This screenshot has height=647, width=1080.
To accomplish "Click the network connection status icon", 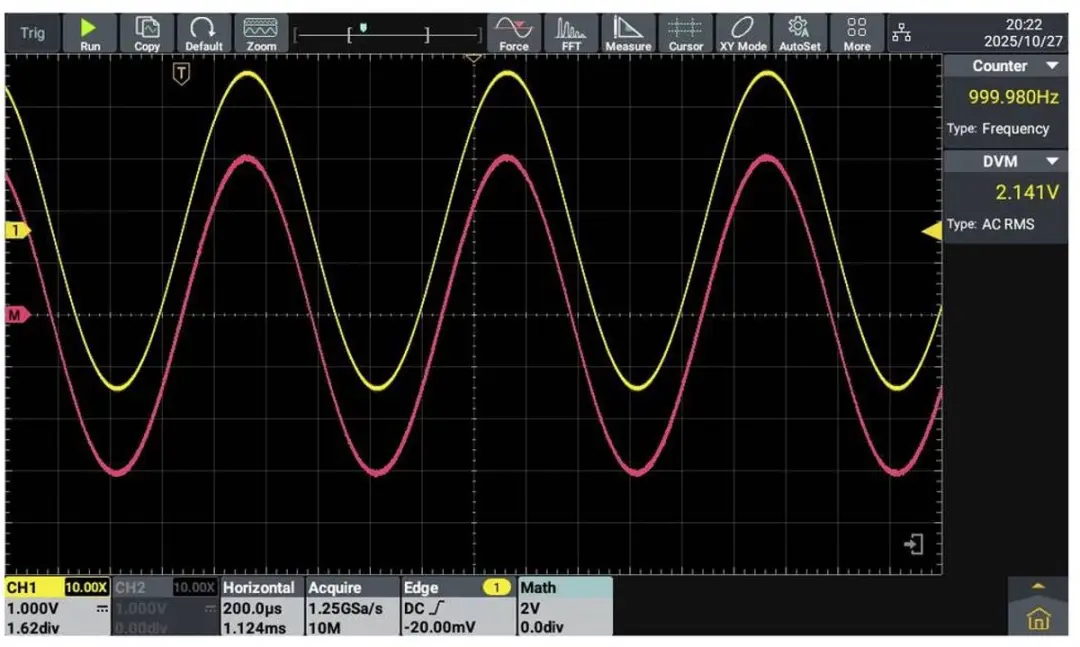I will (902, 32).
